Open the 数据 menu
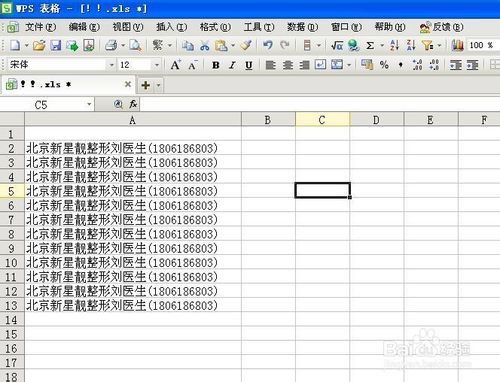The height and width of the screenshot is (382, 500). click(302, 27)
